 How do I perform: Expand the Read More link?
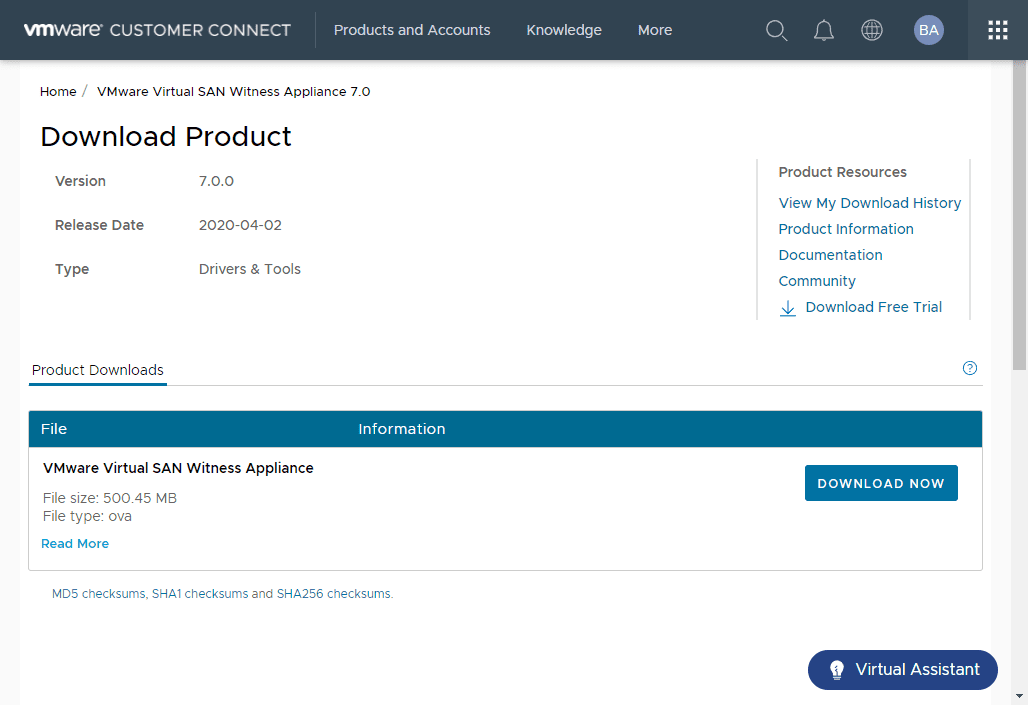point(75,544)
